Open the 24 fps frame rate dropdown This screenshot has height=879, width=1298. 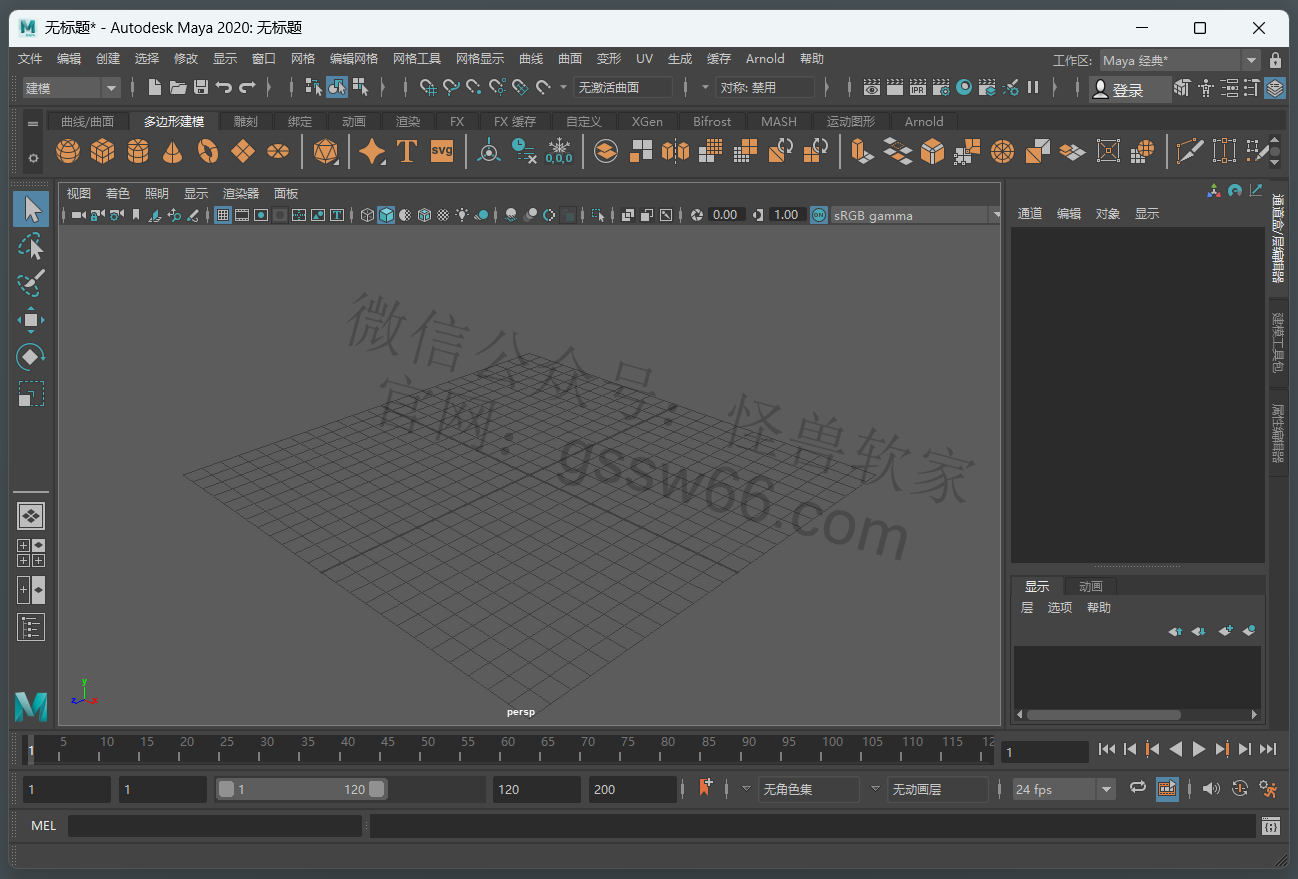pyautogui.click(x=1064, y=790)
